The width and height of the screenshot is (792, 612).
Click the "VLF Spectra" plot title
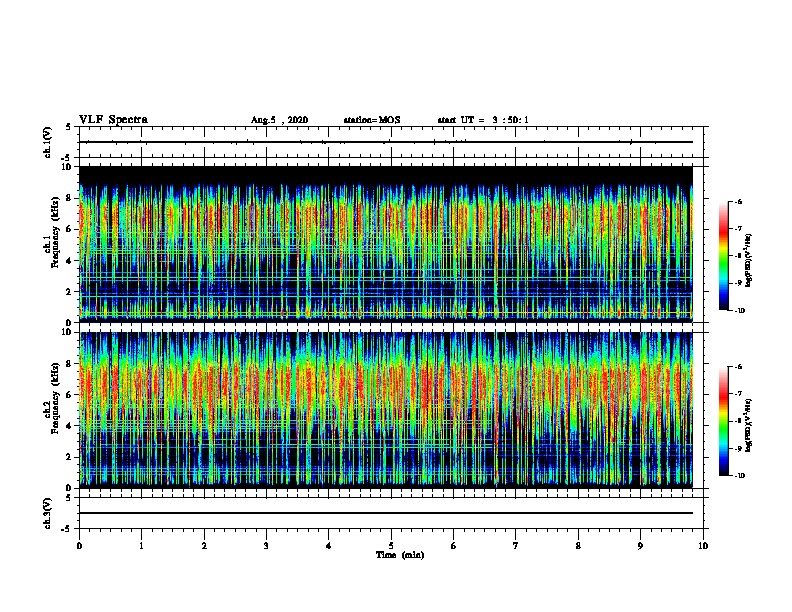tap(113, 120)
